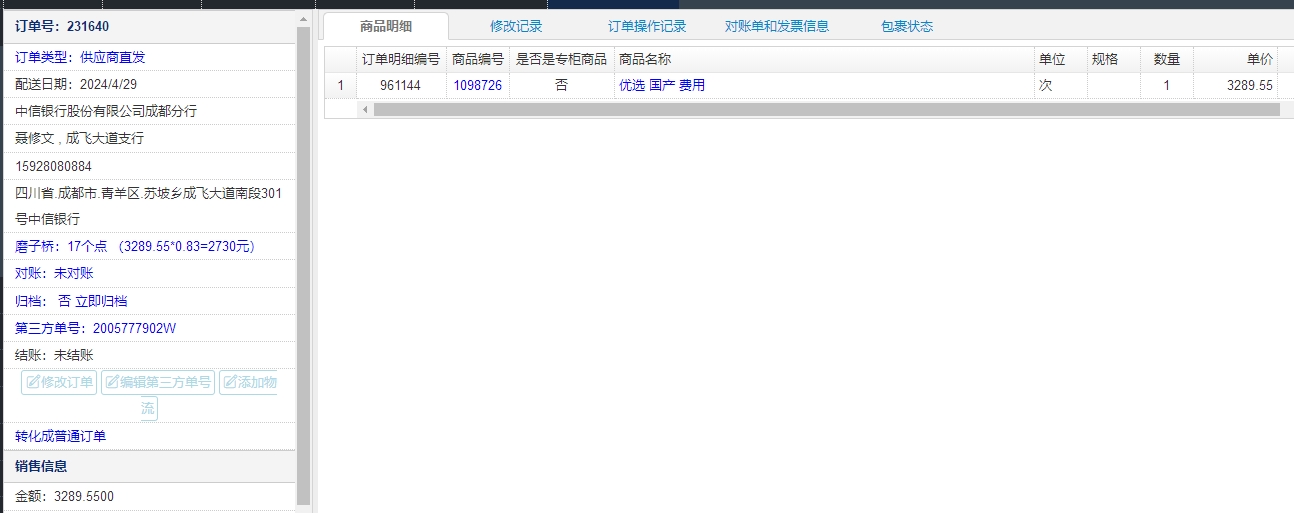Image resolution: width=1294 pixels, height=513 pixels.
Task: Select the cell 961144
Action: tap(400, 86)
